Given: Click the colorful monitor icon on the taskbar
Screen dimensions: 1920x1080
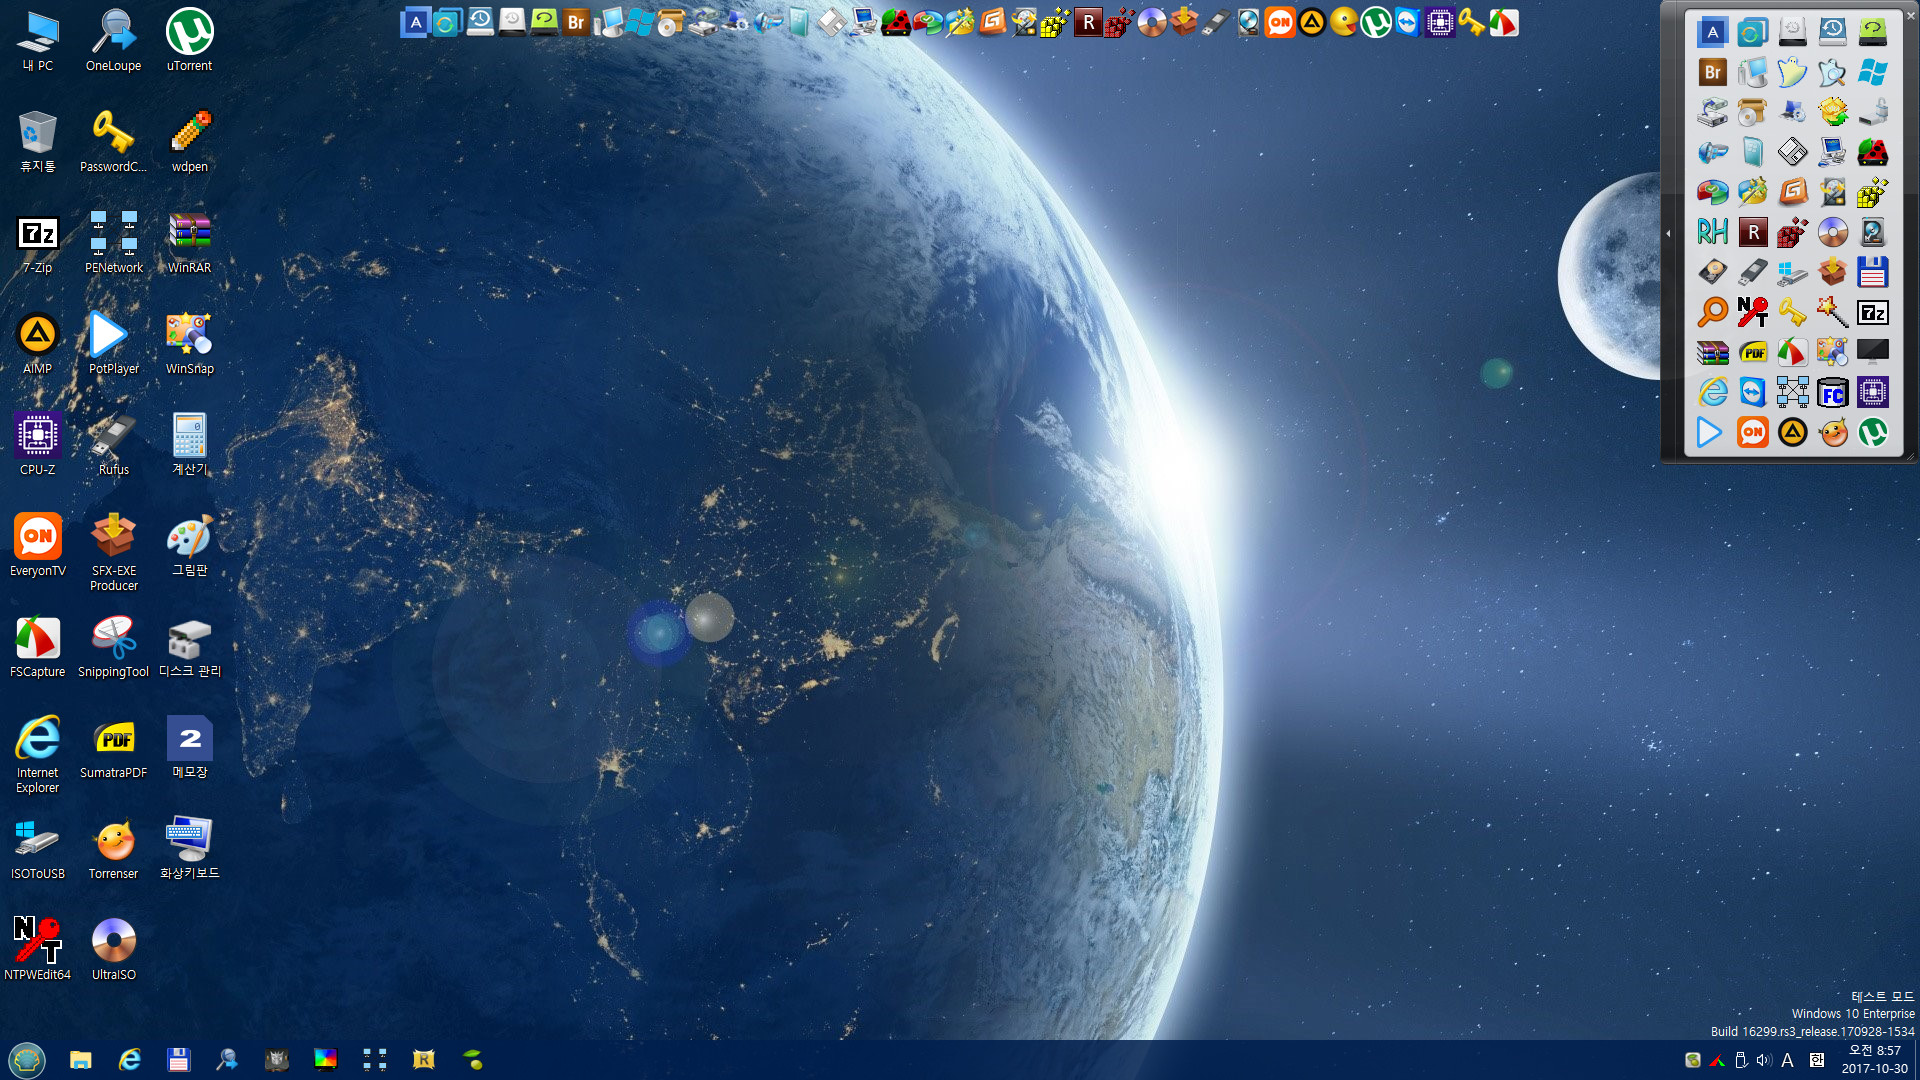Looking at the screenshot, I should (x=326, y=1059).
